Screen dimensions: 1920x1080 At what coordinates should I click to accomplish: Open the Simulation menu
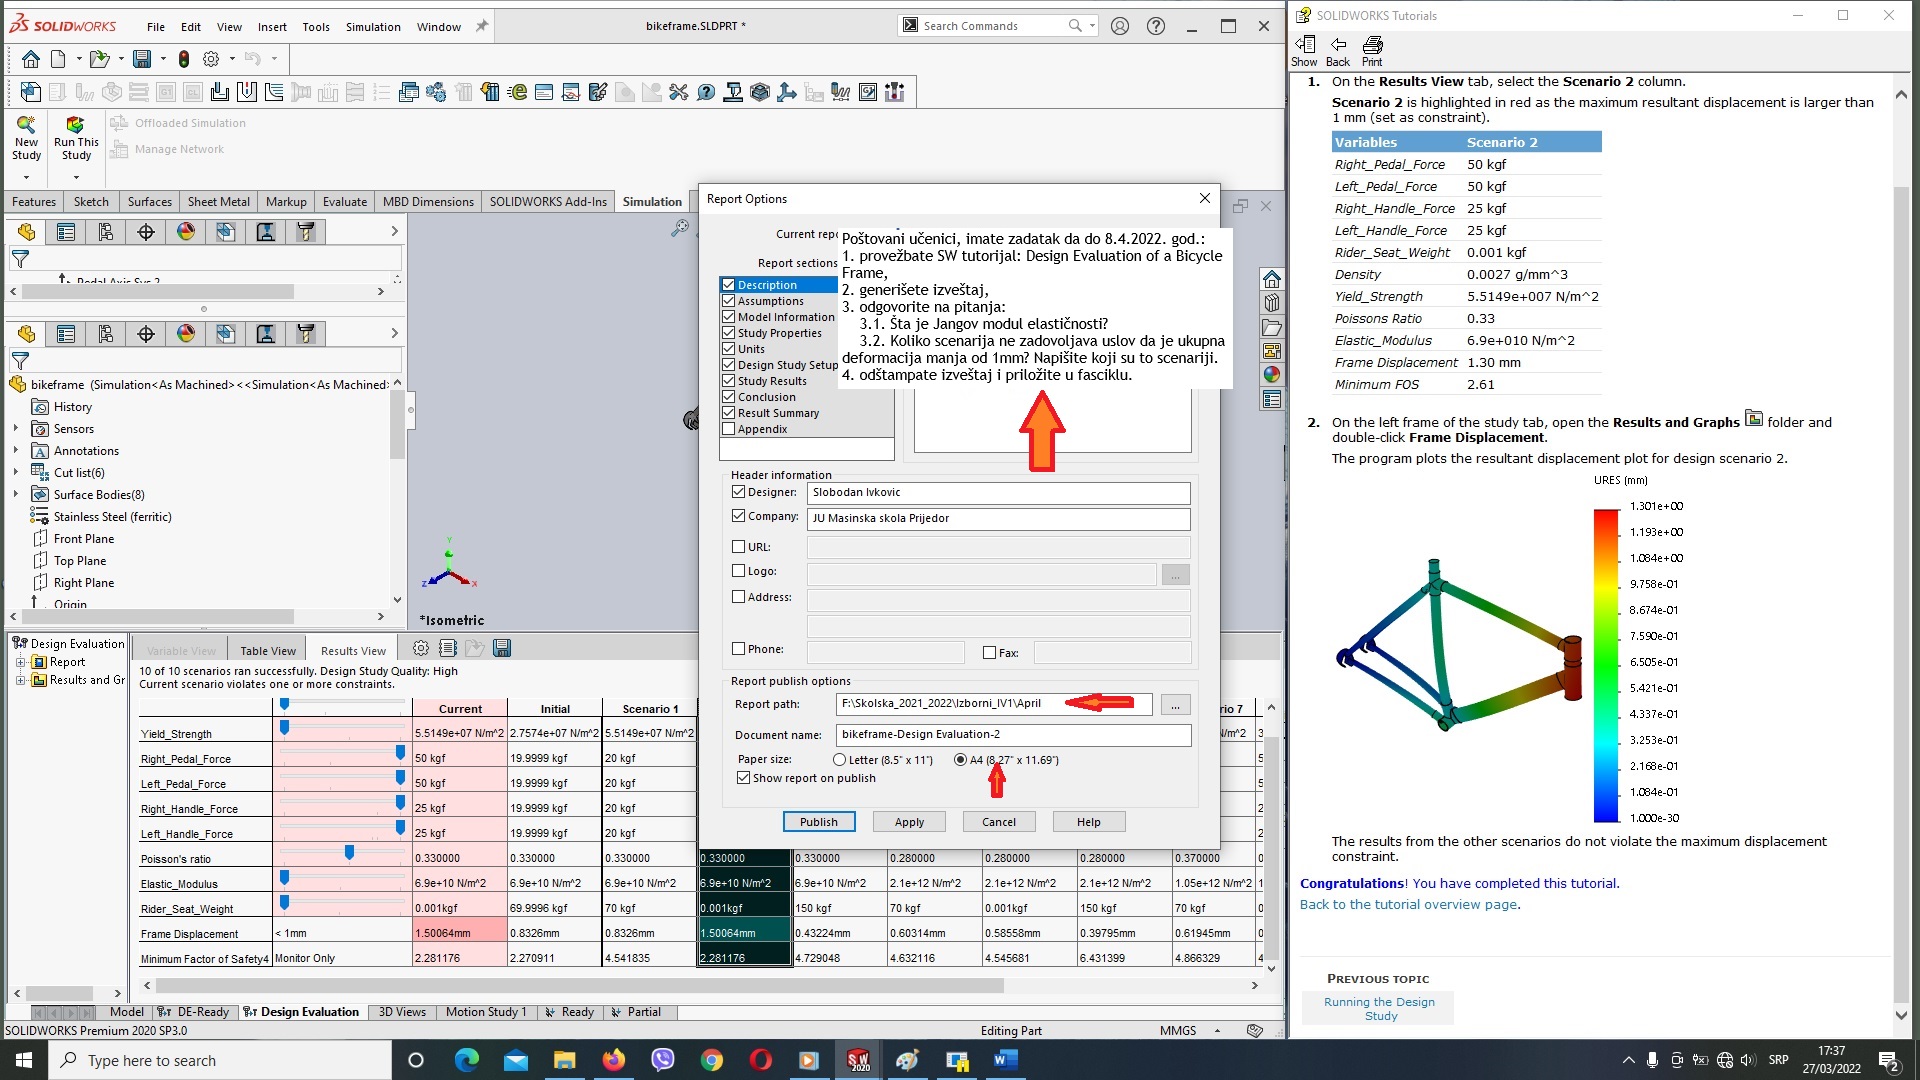pyautogui.click(x=373, y=27)
